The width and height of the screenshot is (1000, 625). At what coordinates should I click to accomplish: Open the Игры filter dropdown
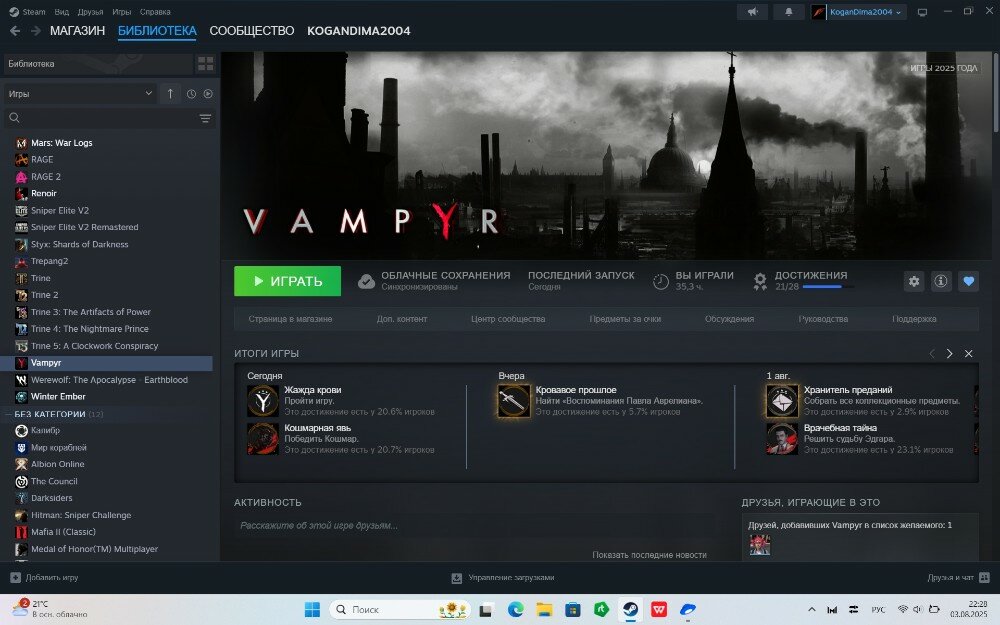click(x=80, y=94)
